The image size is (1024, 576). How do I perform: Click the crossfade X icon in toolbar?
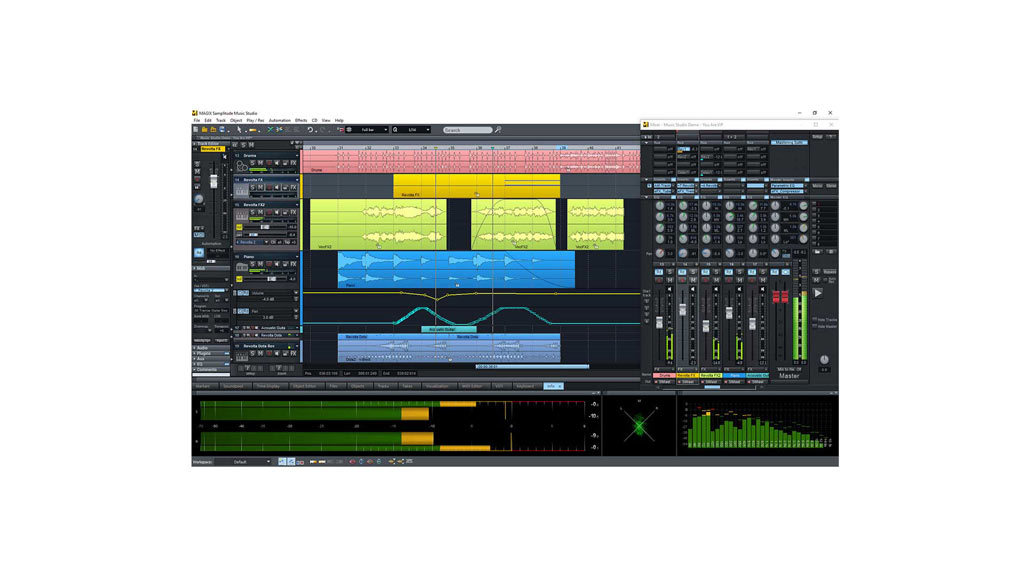point(270,130)
